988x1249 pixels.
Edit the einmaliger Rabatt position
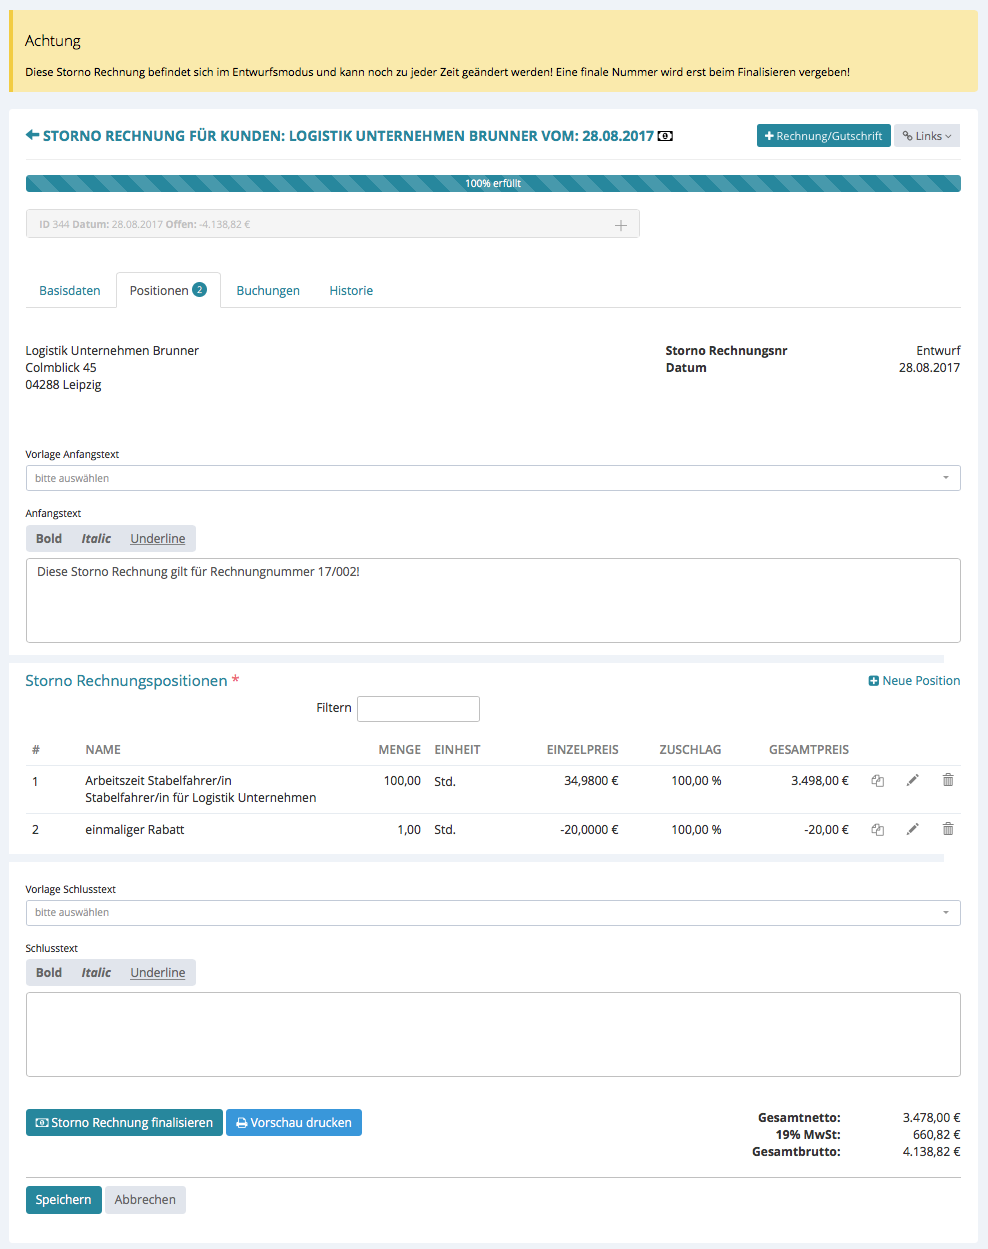tap(912, 829)
